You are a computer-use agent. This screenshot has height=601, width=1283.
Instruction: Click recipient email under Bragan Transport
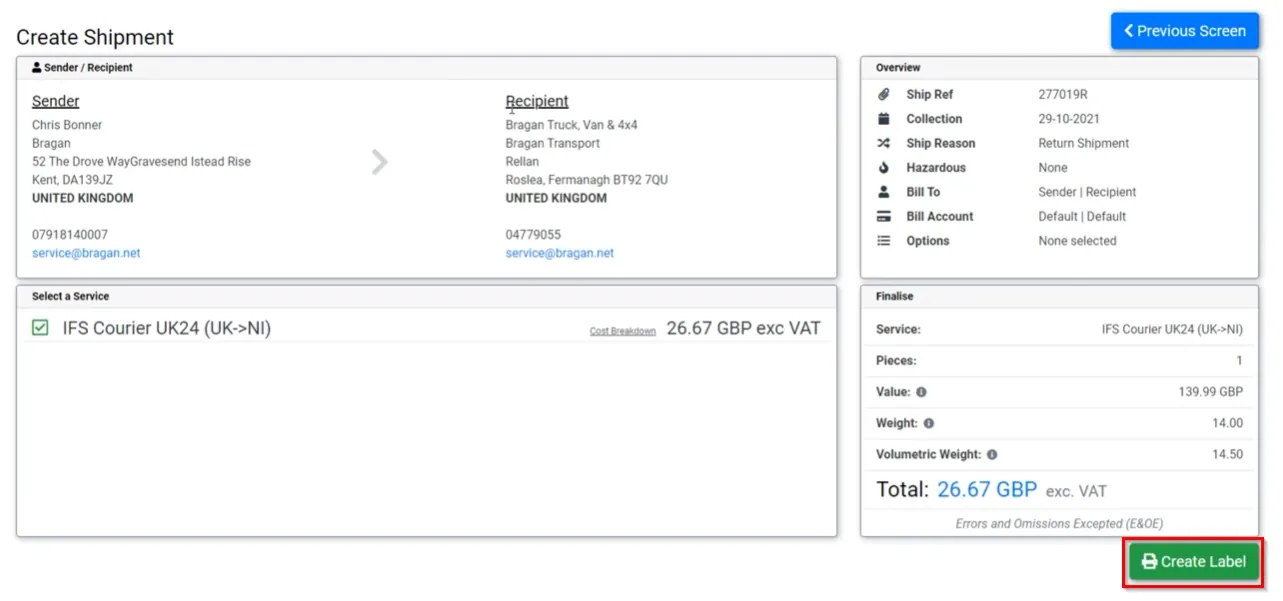point(560,253)
